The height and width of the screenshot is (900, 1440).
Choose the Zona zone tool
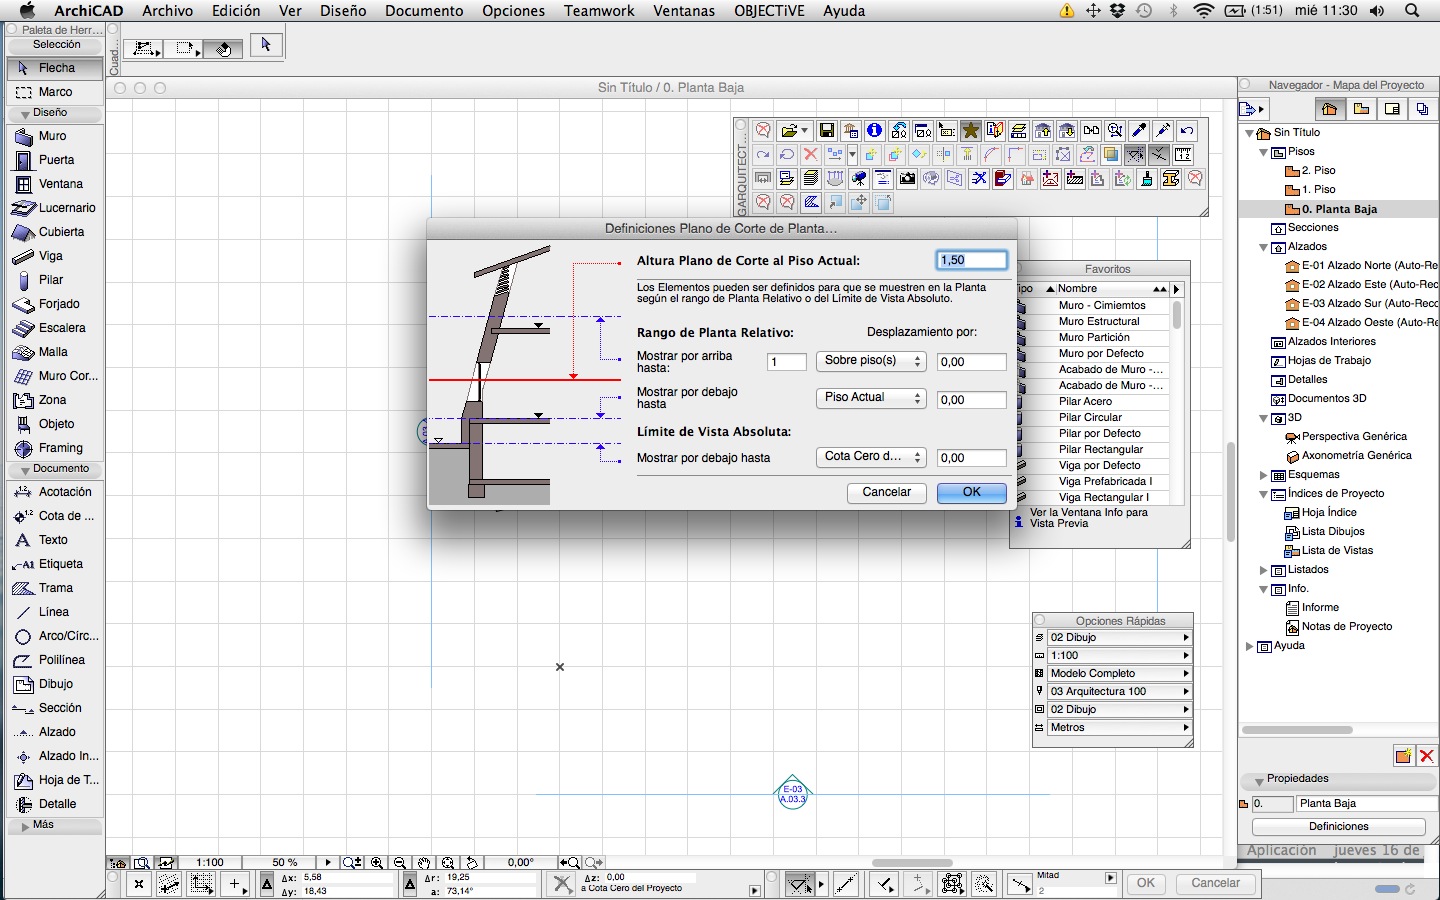pyautogui.click(x=51, y=400)
